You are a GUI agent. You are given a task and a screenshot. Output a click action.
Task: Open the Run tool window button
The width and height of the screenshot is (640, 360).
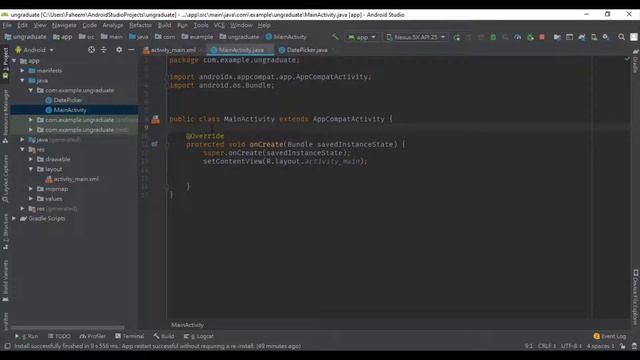click(x=27, y=336)
